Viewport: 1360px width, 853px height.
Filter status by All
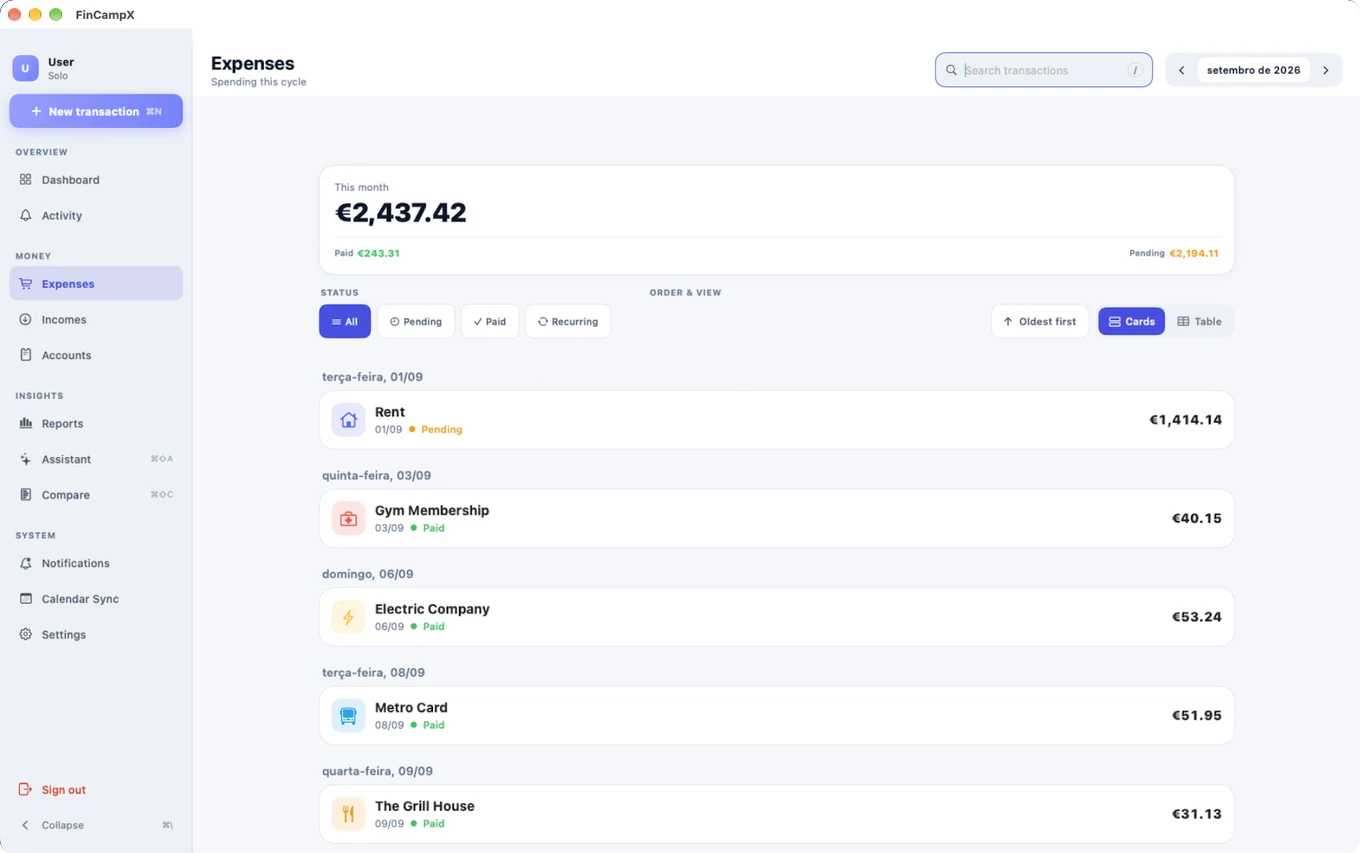345,322
